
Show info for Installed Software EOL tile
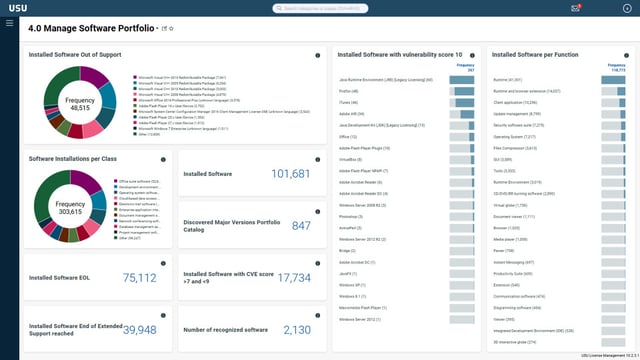point(163,263)
